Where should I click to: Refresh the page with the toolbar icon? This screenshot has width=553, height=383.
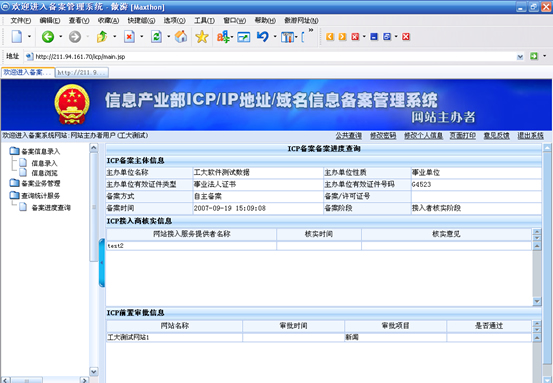(156, 37)
